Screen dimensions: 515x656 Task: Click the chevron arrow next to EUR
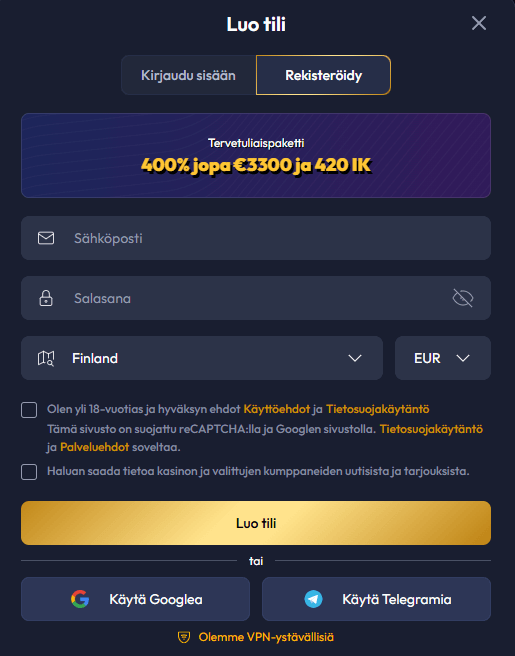(463, 359)
